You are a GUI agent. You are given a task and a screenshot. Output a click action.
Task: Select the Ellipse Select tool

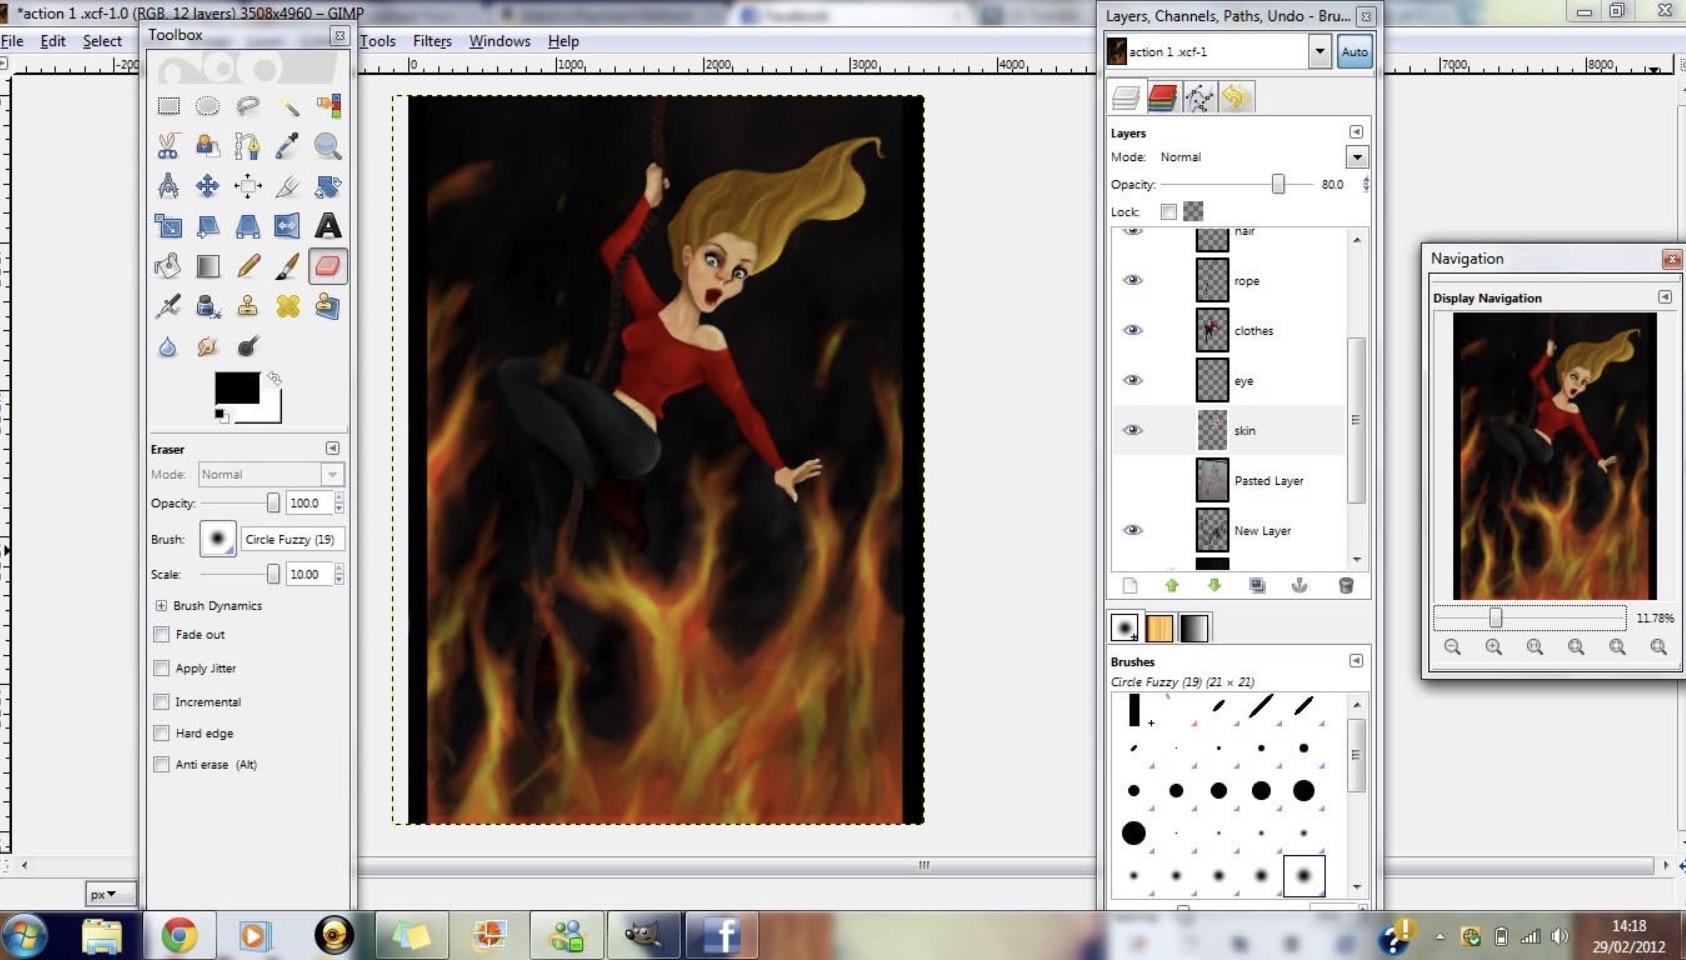(x=208, y=106)
